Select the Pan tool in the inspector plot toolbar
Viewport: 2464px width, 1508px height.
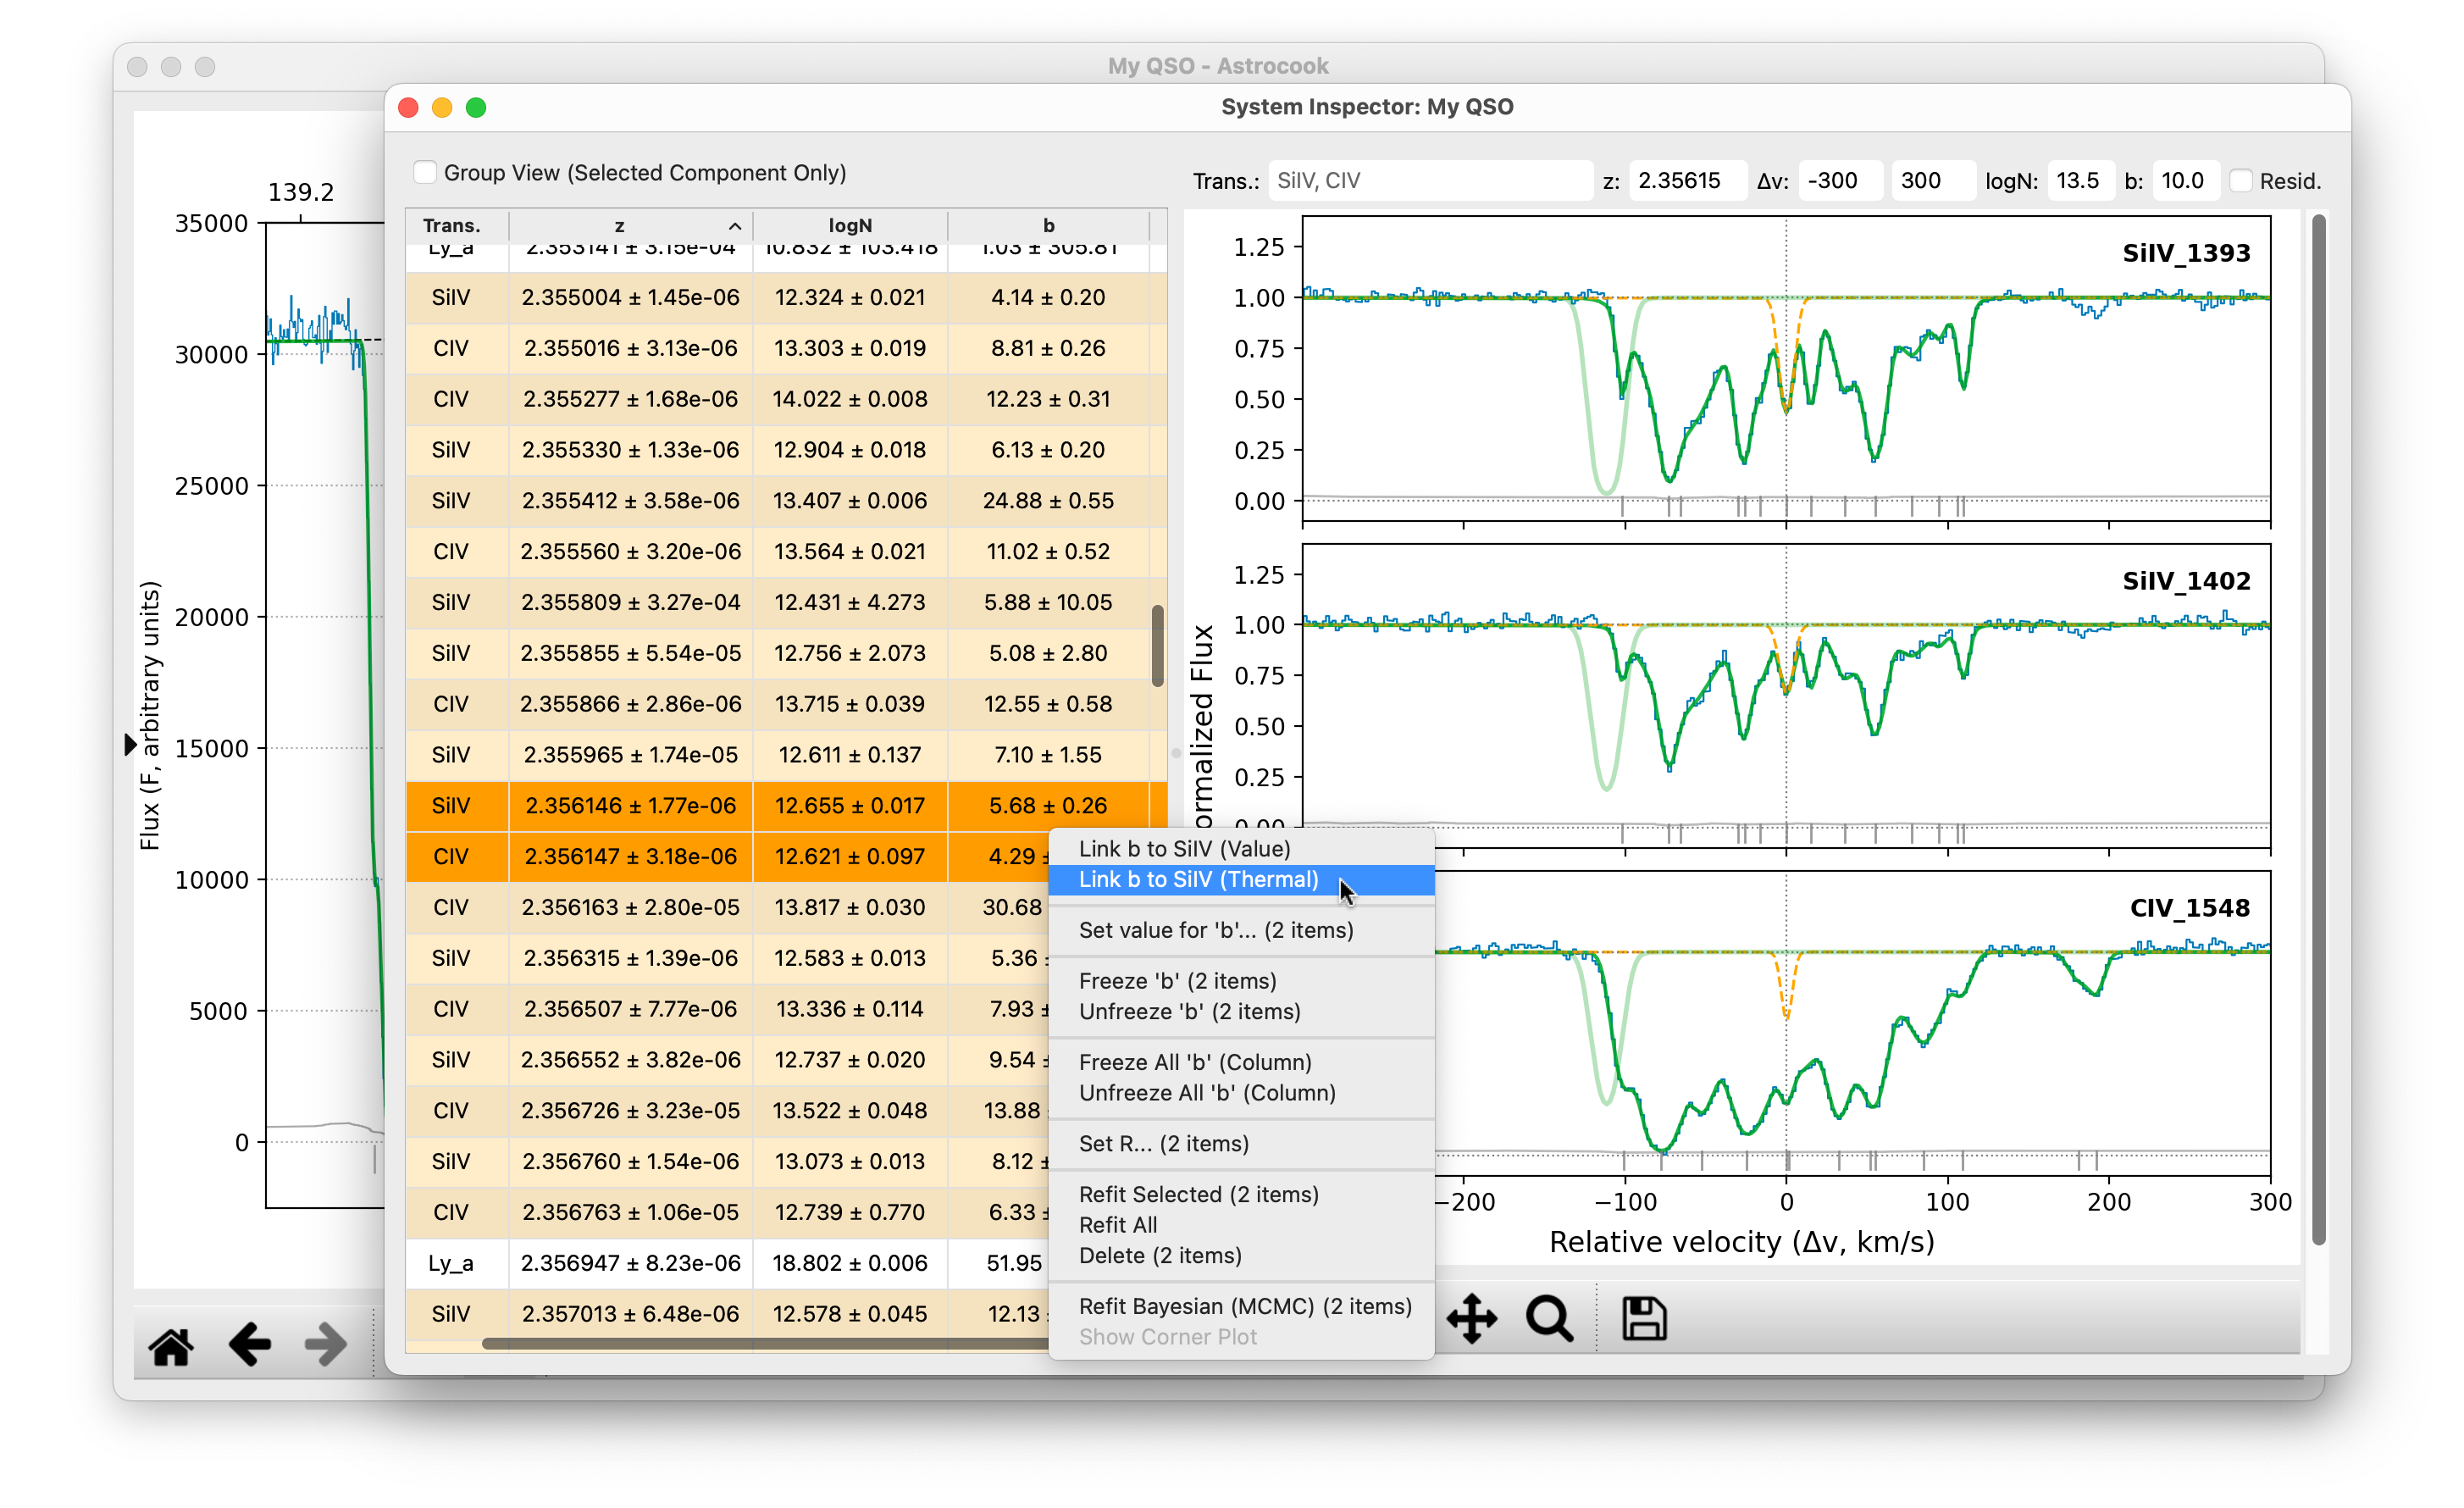click(x=1471, y=1318)
